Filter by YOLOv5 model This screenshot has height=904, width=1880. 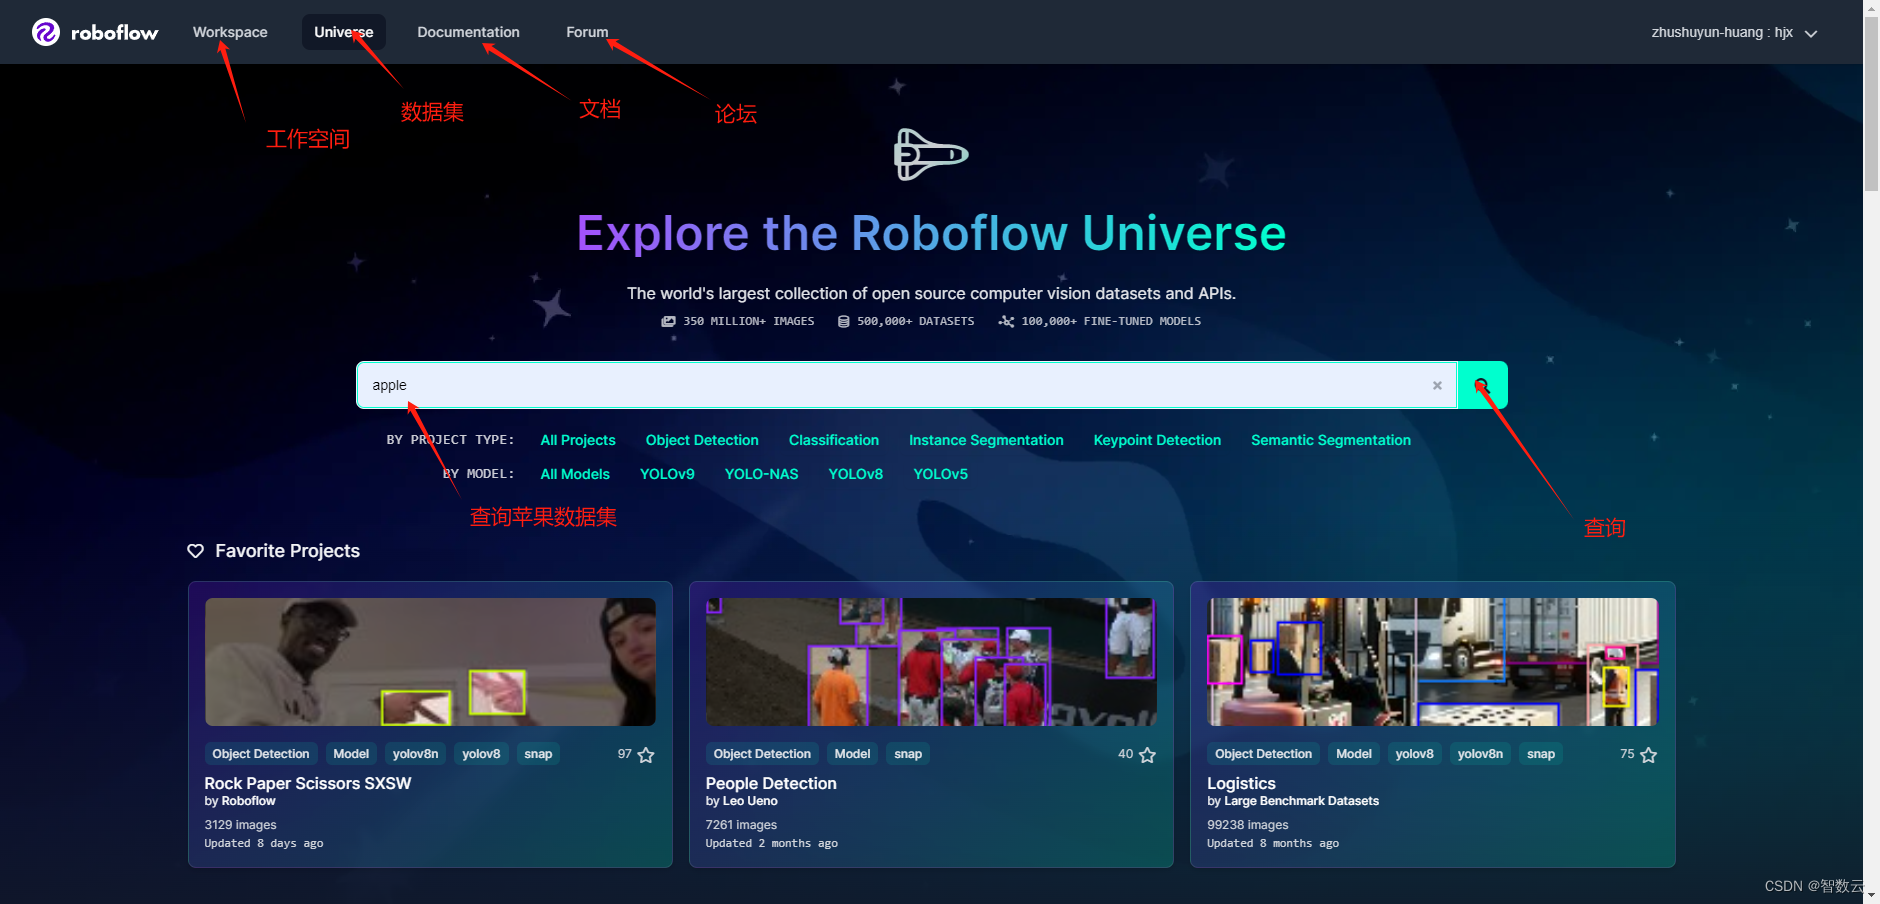pos(941,474)
